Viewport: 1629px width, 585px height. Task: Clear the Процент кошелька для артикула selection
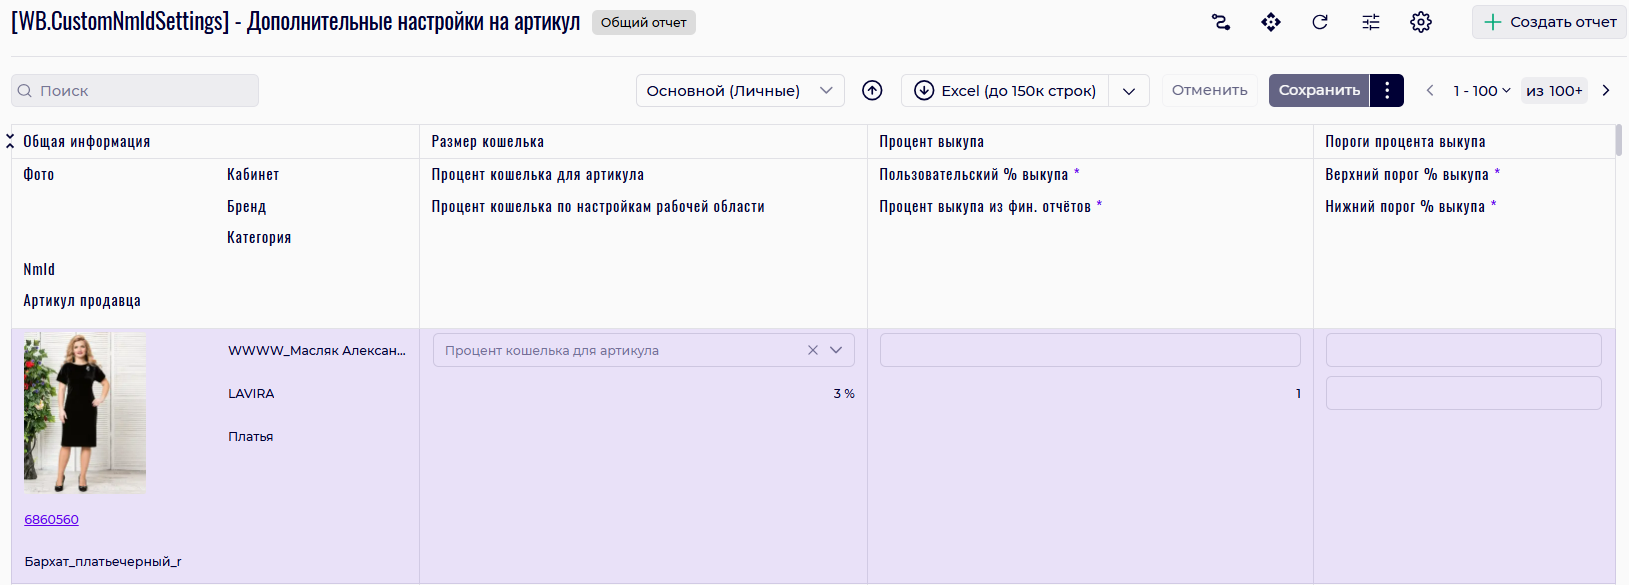(813, 350)
